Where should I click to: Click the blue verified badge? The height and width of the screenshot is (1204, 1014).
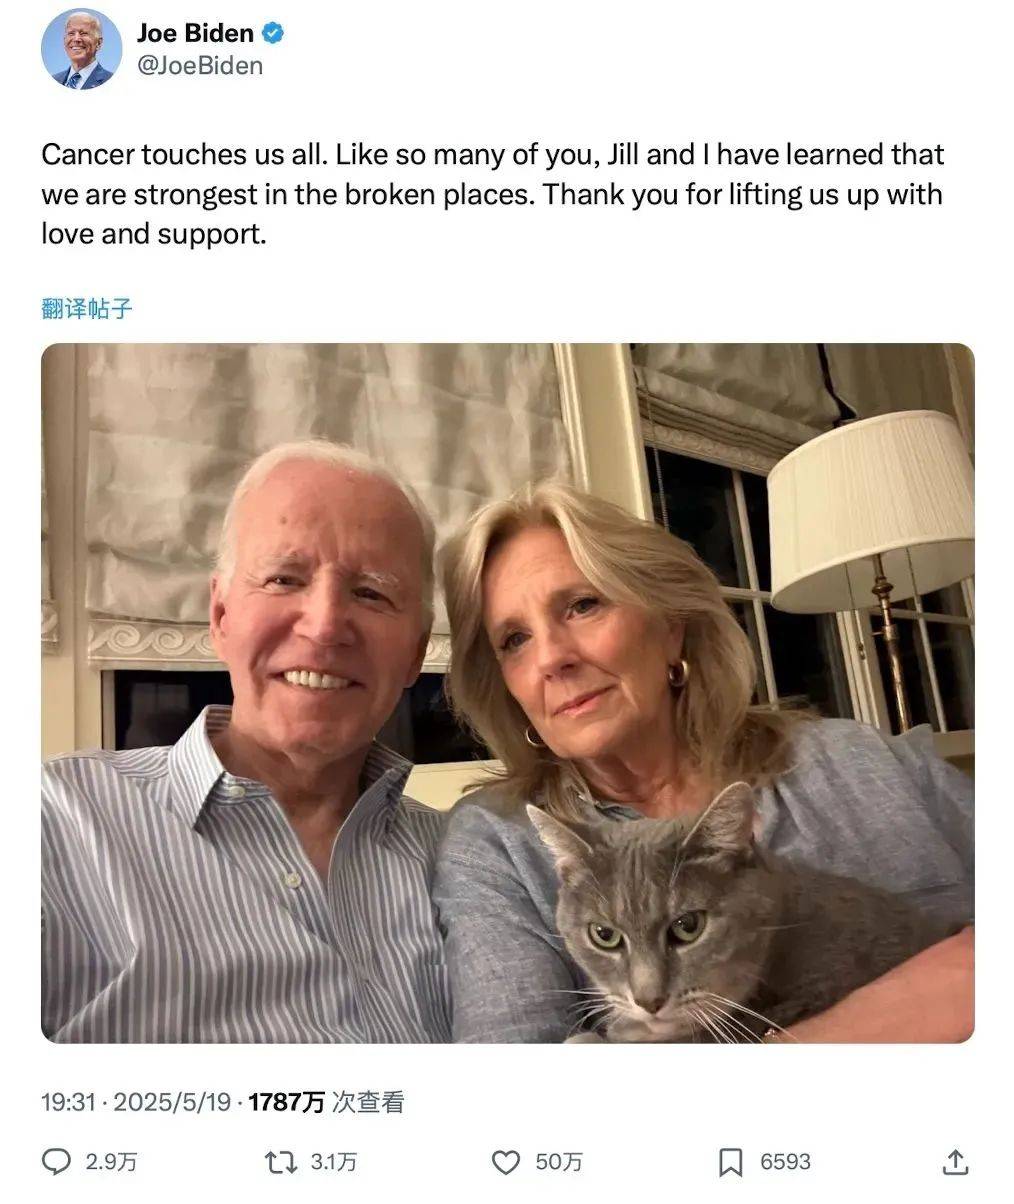(273, 34)
